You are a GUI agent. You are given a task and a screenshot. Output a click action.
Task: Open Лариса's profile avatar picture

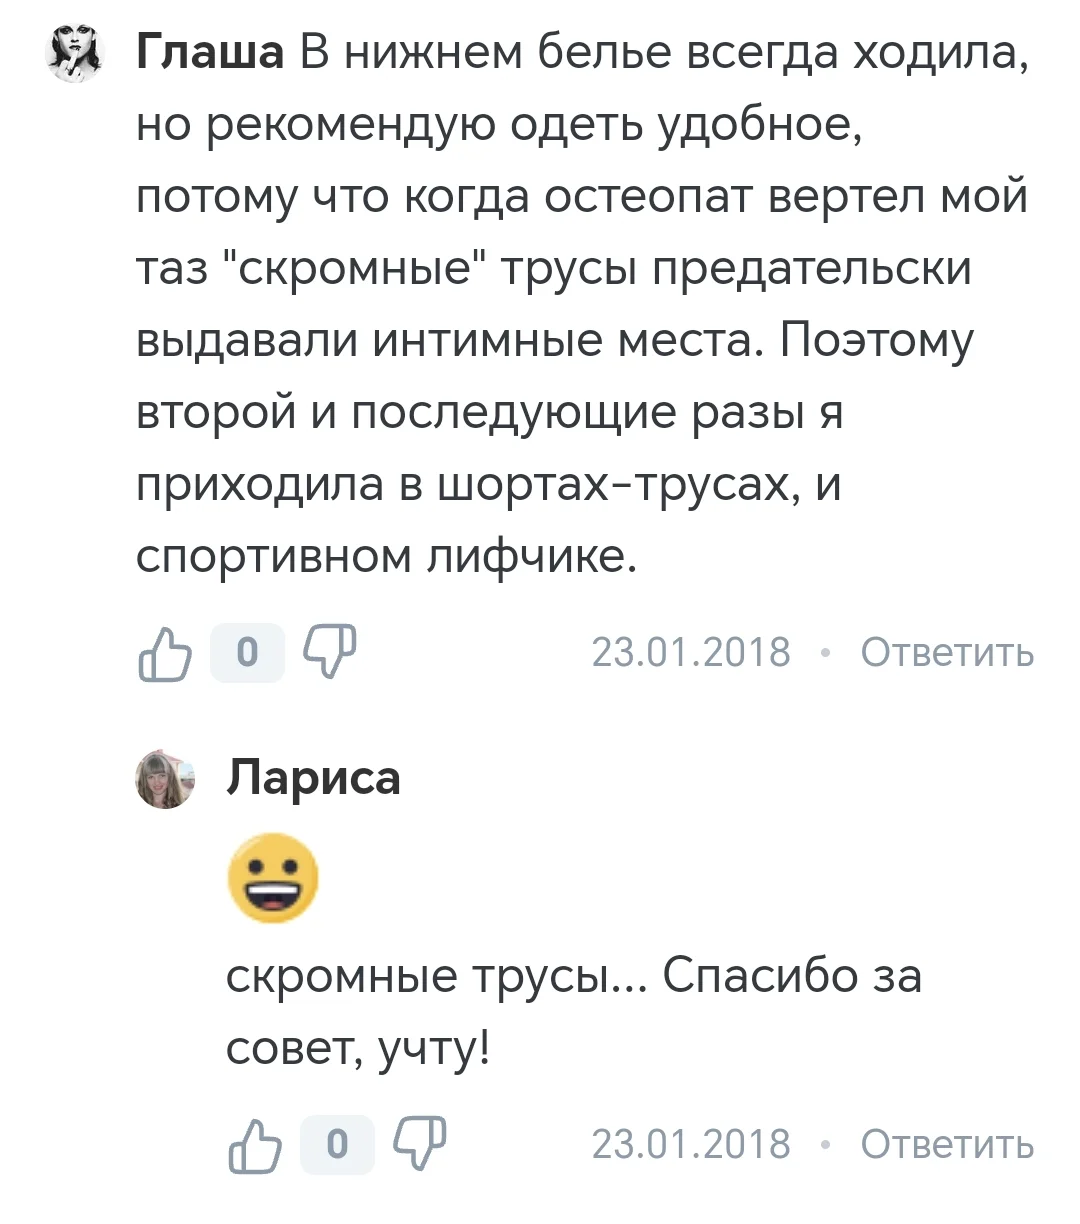pyautogui.click(x=166, y=780)
